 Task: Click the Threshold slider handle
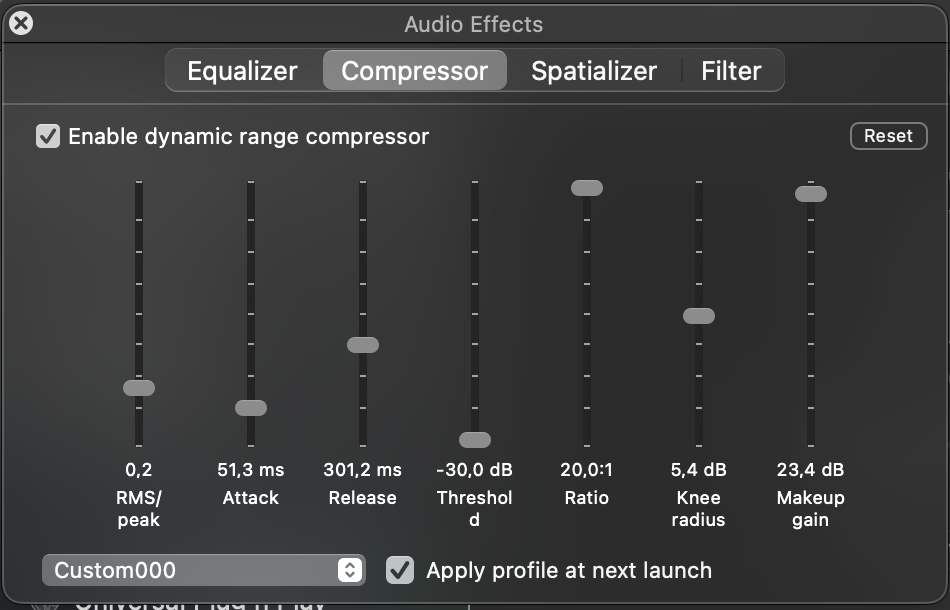pos(475,440)
